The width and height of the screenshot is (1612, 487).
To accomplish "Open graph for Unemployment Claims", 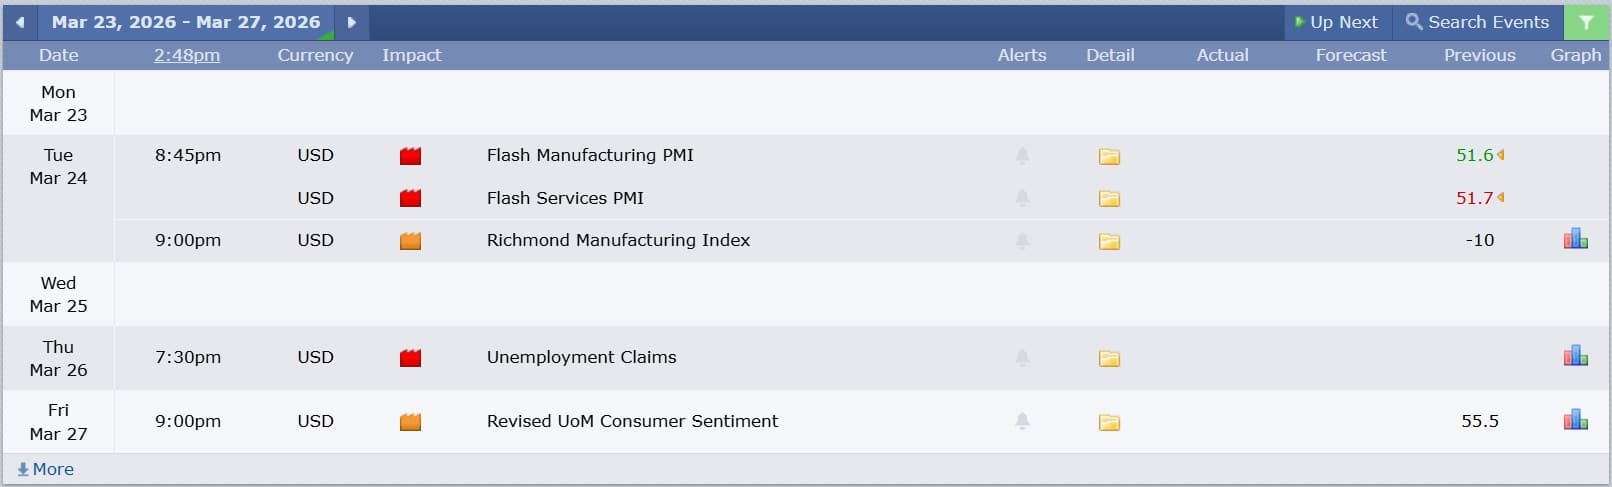I will (1575, 357).
